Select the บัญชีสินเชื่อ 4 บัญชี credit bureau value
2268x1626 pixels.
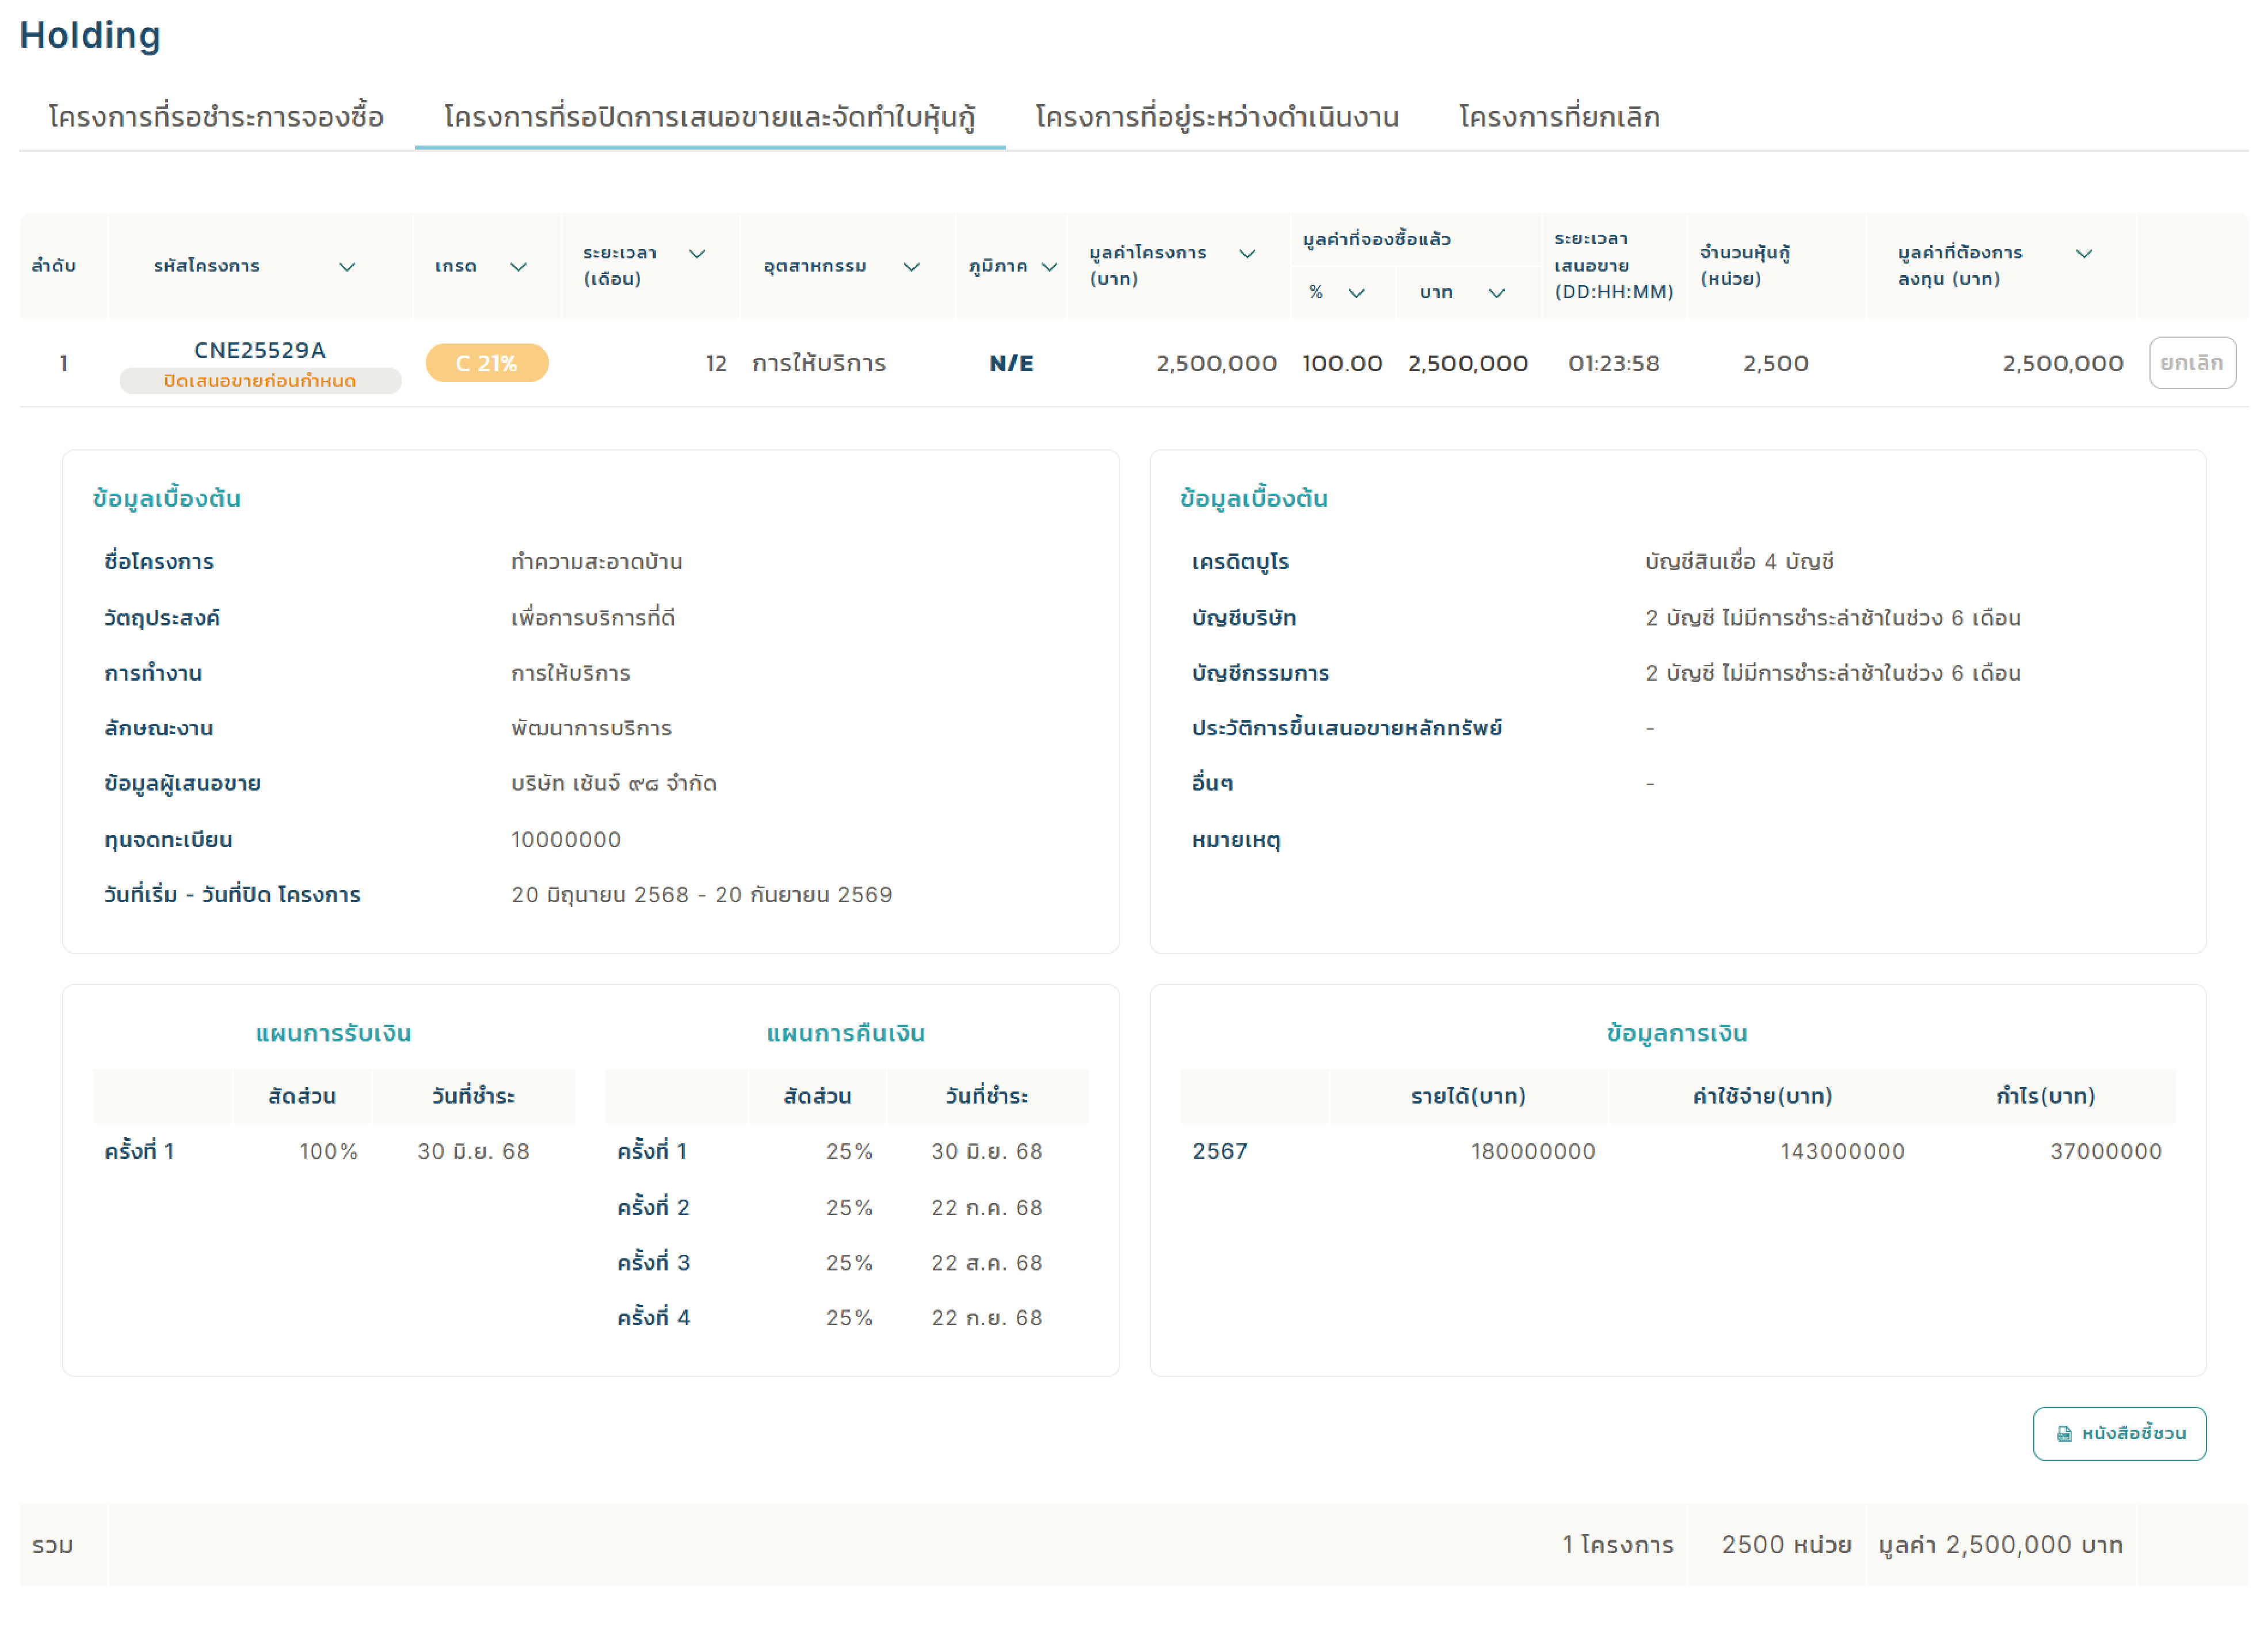click(1739, 562)
